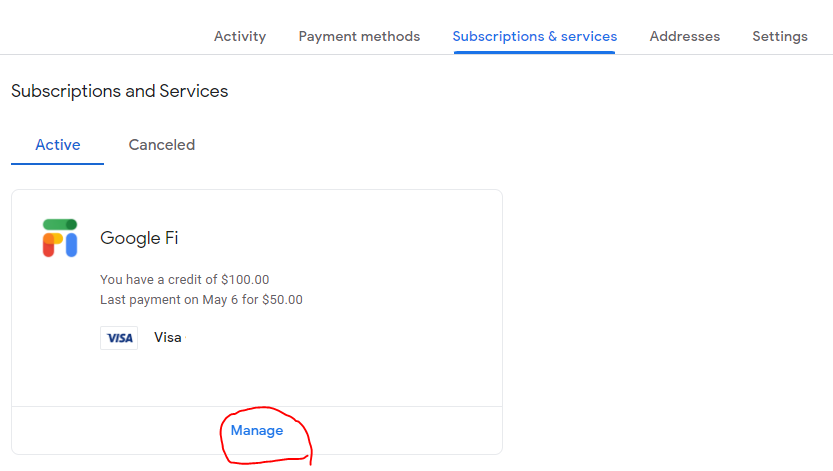Go to the Addresses tab
Screen dimensions: 833x471
(x=684, y=36)
